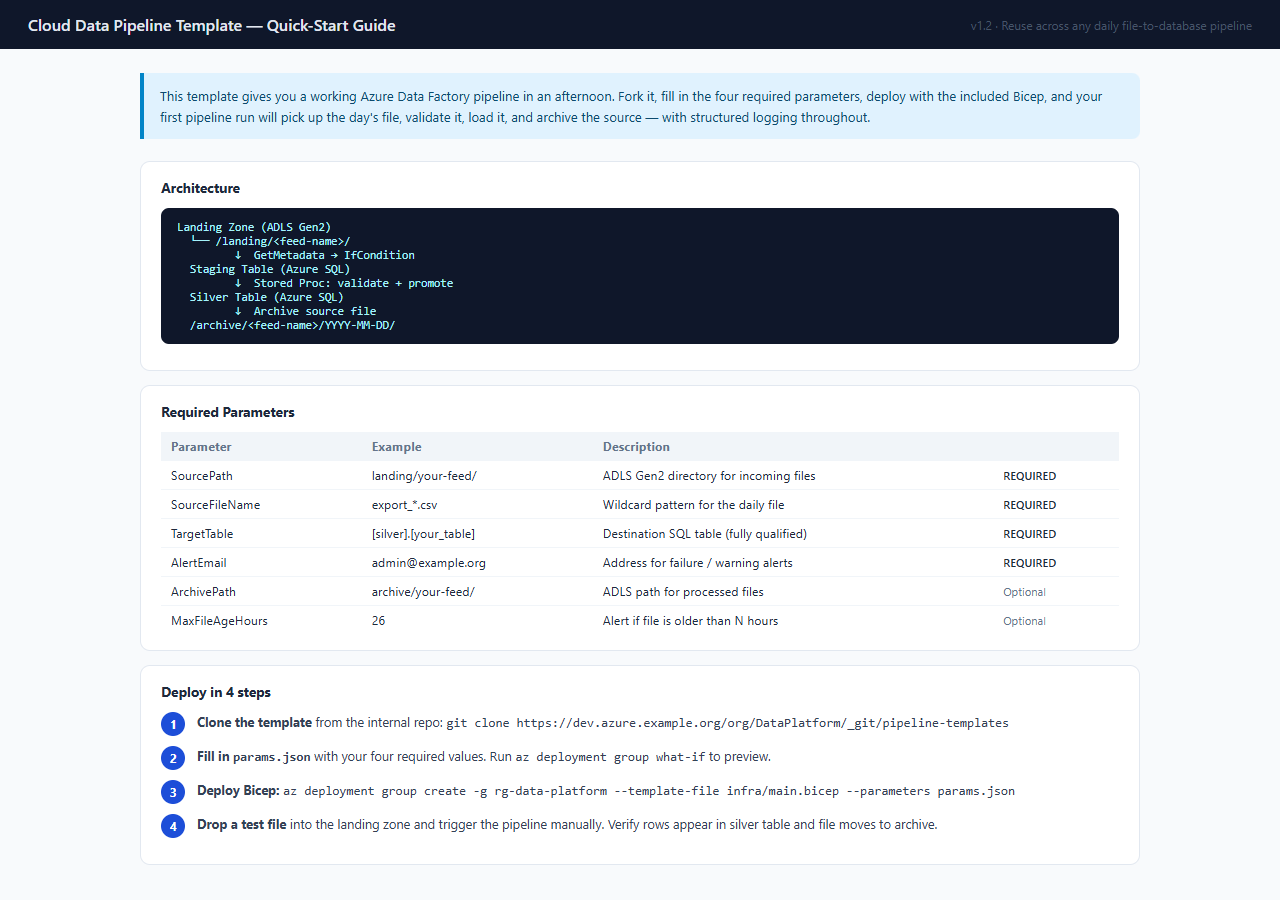Click the admin@example.org example value
This screenshot has width=1280, height=900.
point(429,563)
